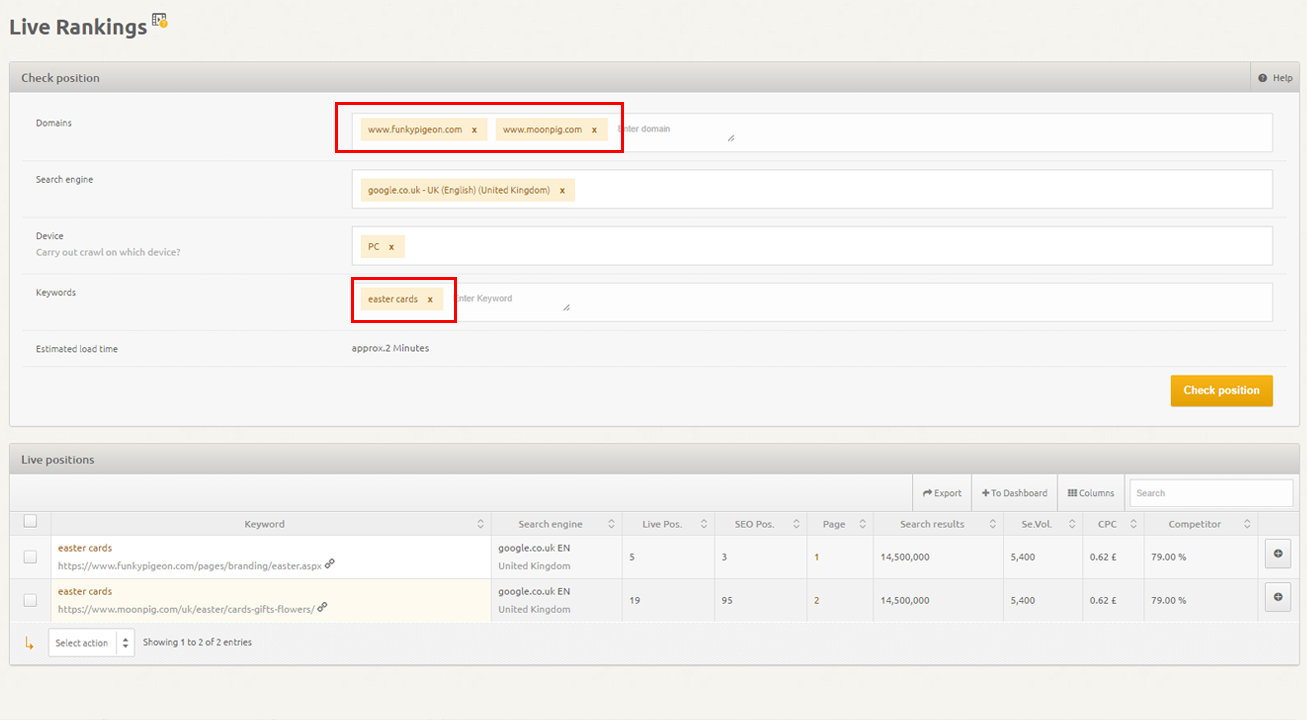Click SEO Pos. value 95

click(x=727, y=600)
